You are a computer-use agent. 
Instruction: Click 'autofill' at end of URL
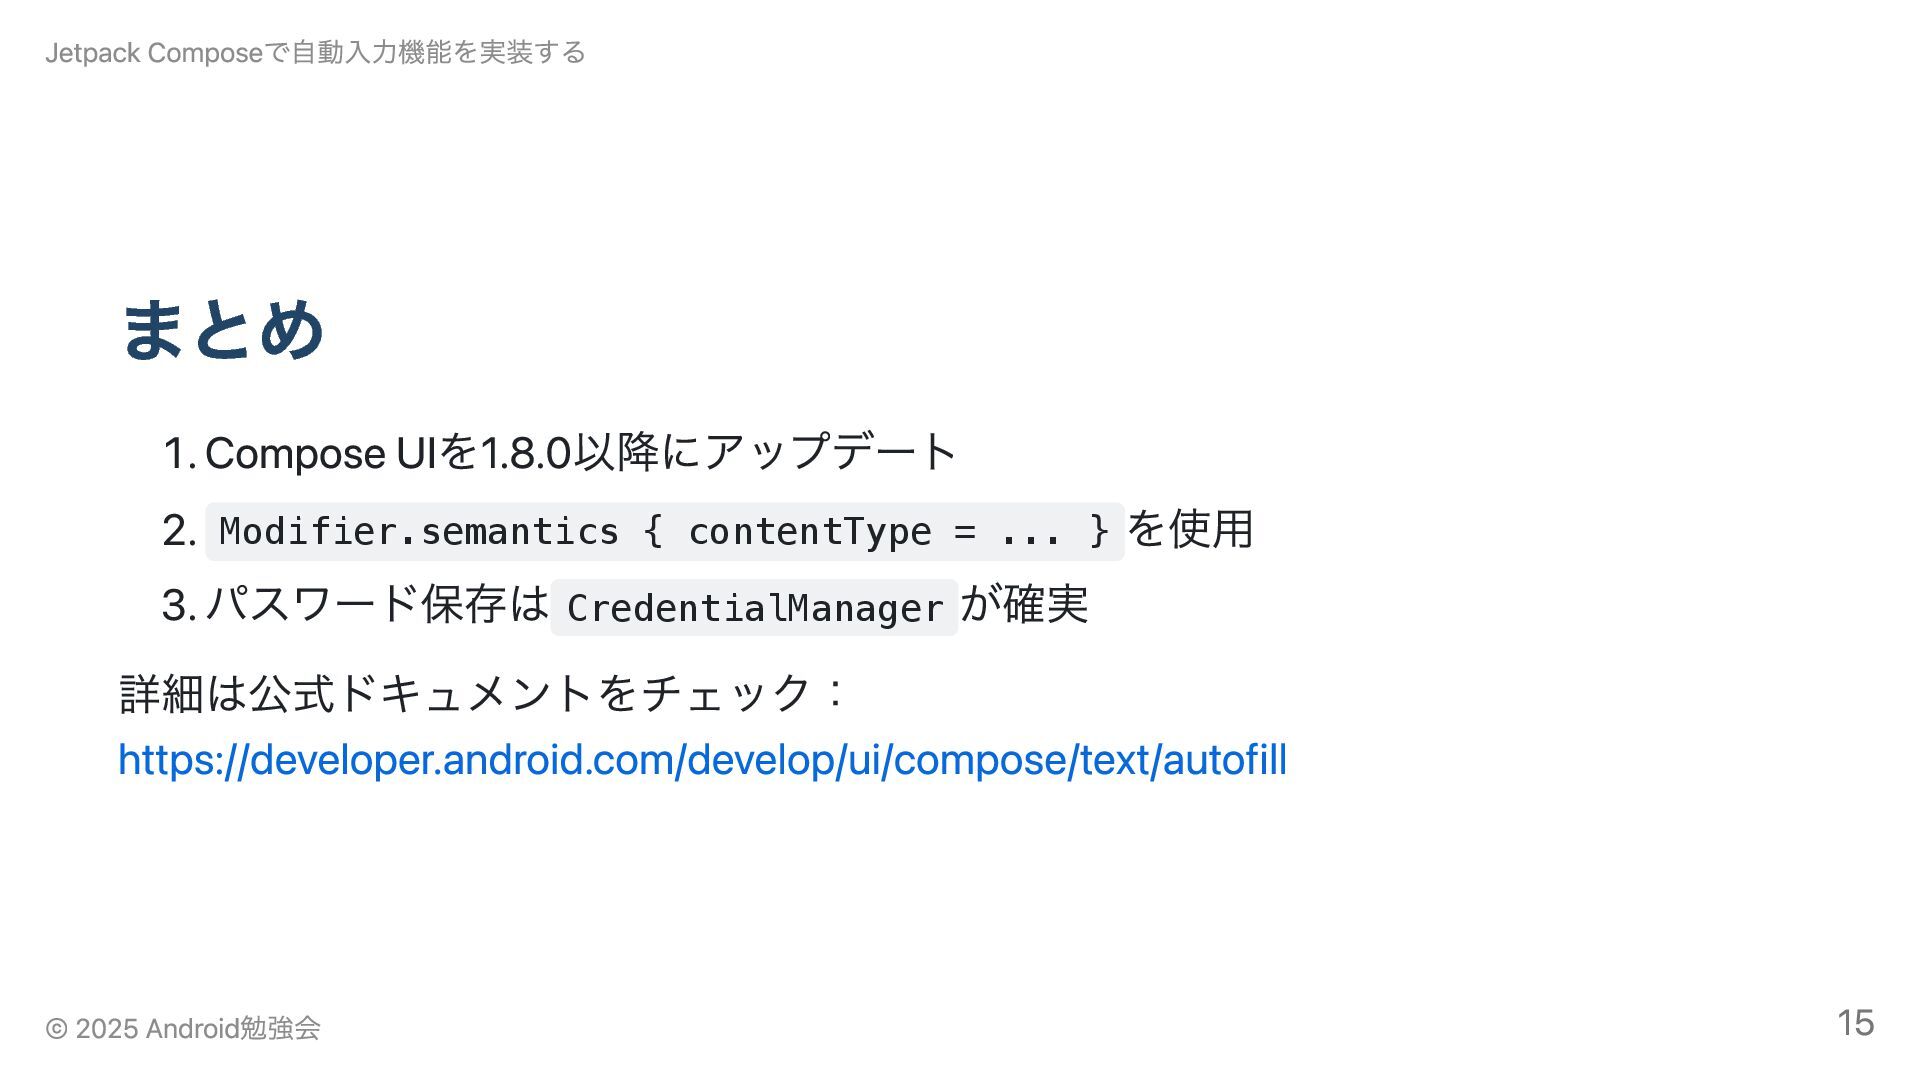1225,760
